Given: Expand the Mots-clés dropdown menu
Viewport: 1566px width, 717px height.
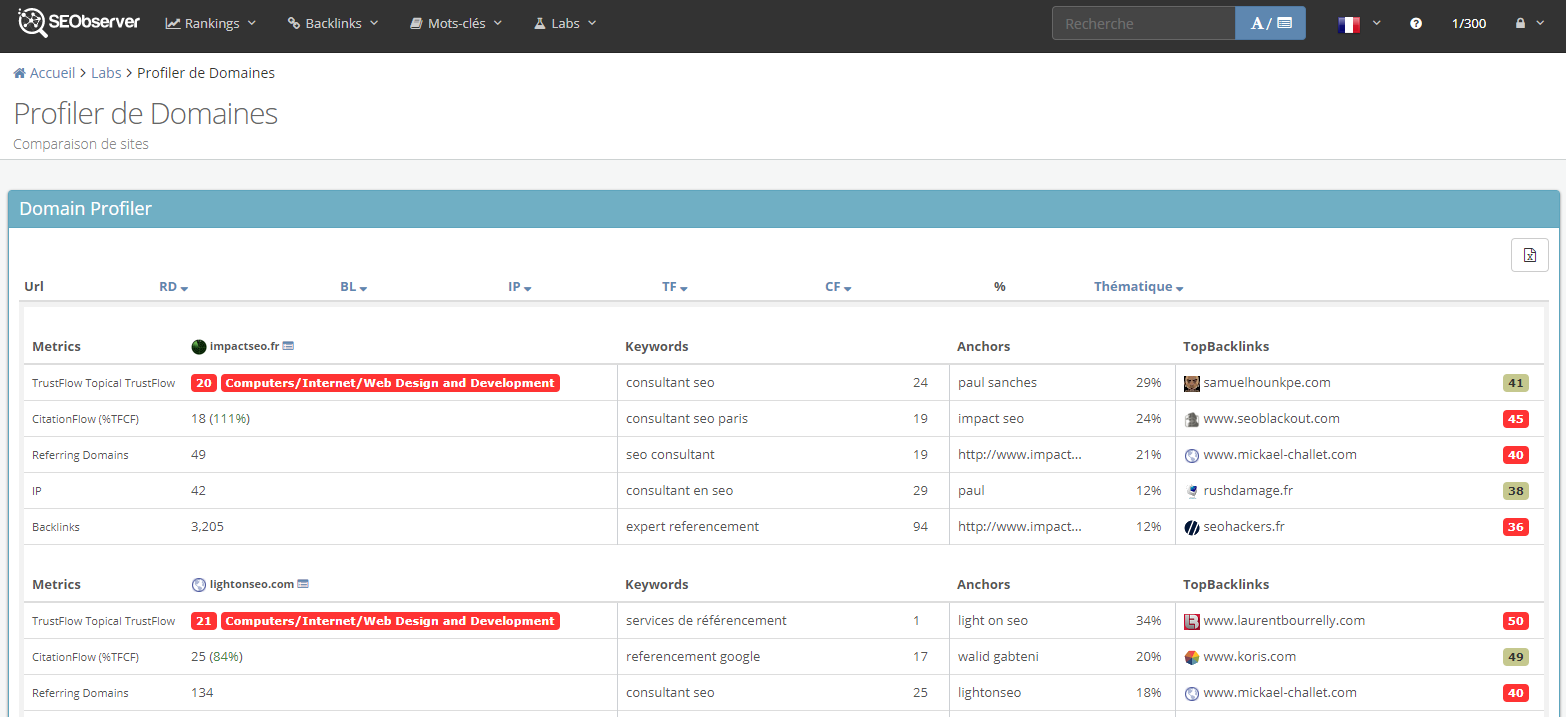Looking at the screenshot, I should (x=456, y=23).
